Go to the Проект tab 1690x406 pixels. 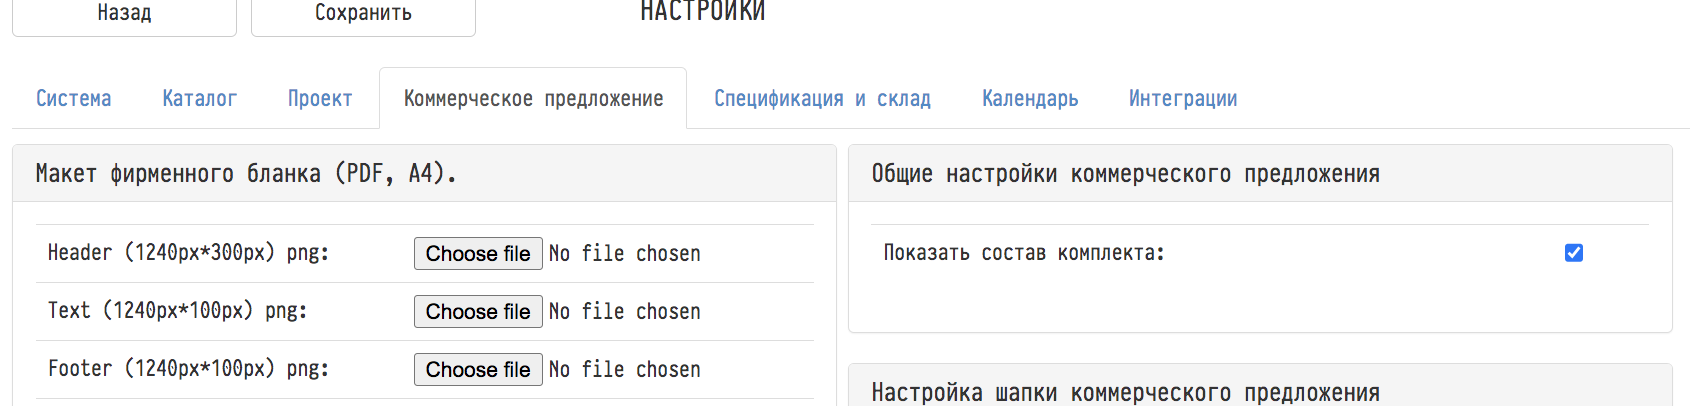click(x=320, y=99)
